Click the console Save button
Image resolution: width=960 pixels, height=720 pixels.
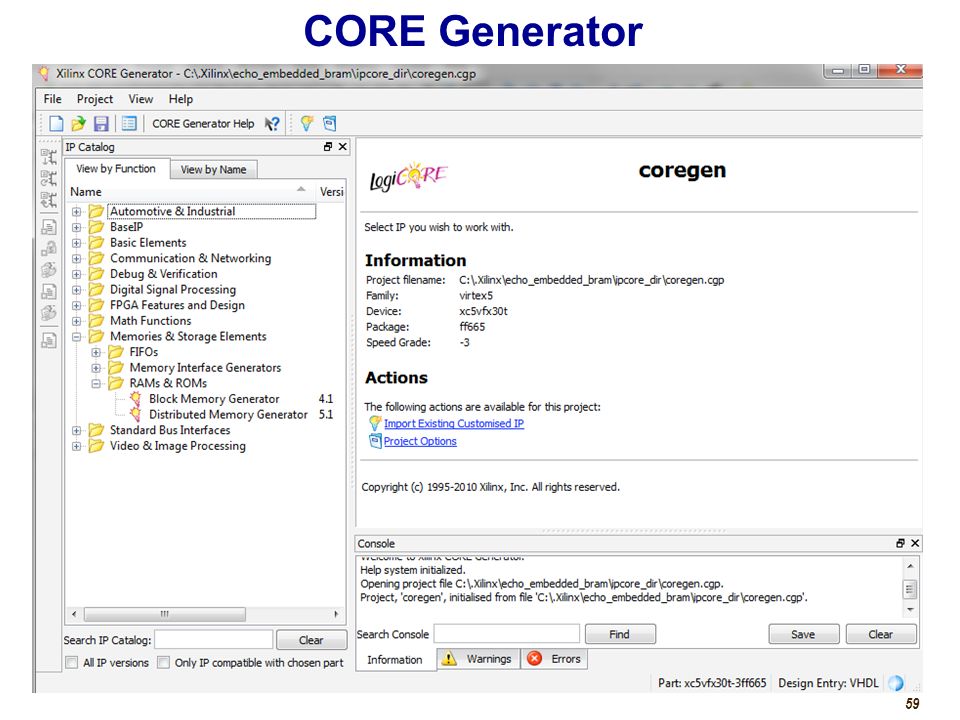803,634
